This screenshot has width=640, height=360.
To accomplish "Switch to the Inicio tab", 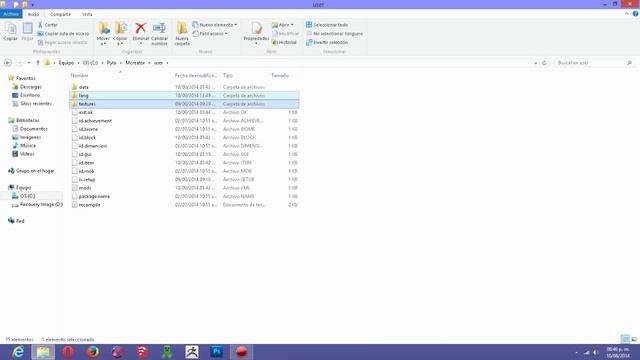I will click(x=33, y=14).
